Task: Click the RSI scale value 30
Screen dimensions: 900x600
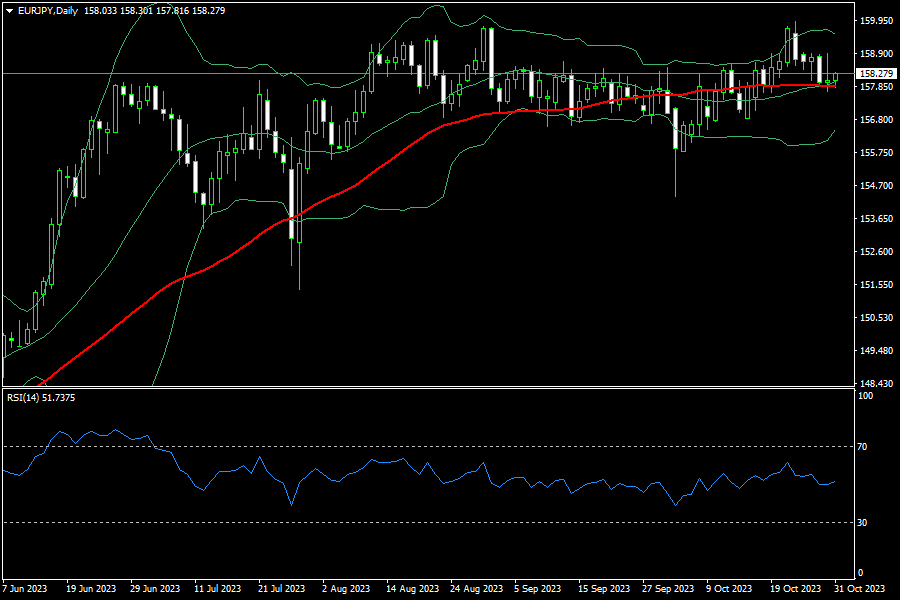Action: tap(862, 522)
